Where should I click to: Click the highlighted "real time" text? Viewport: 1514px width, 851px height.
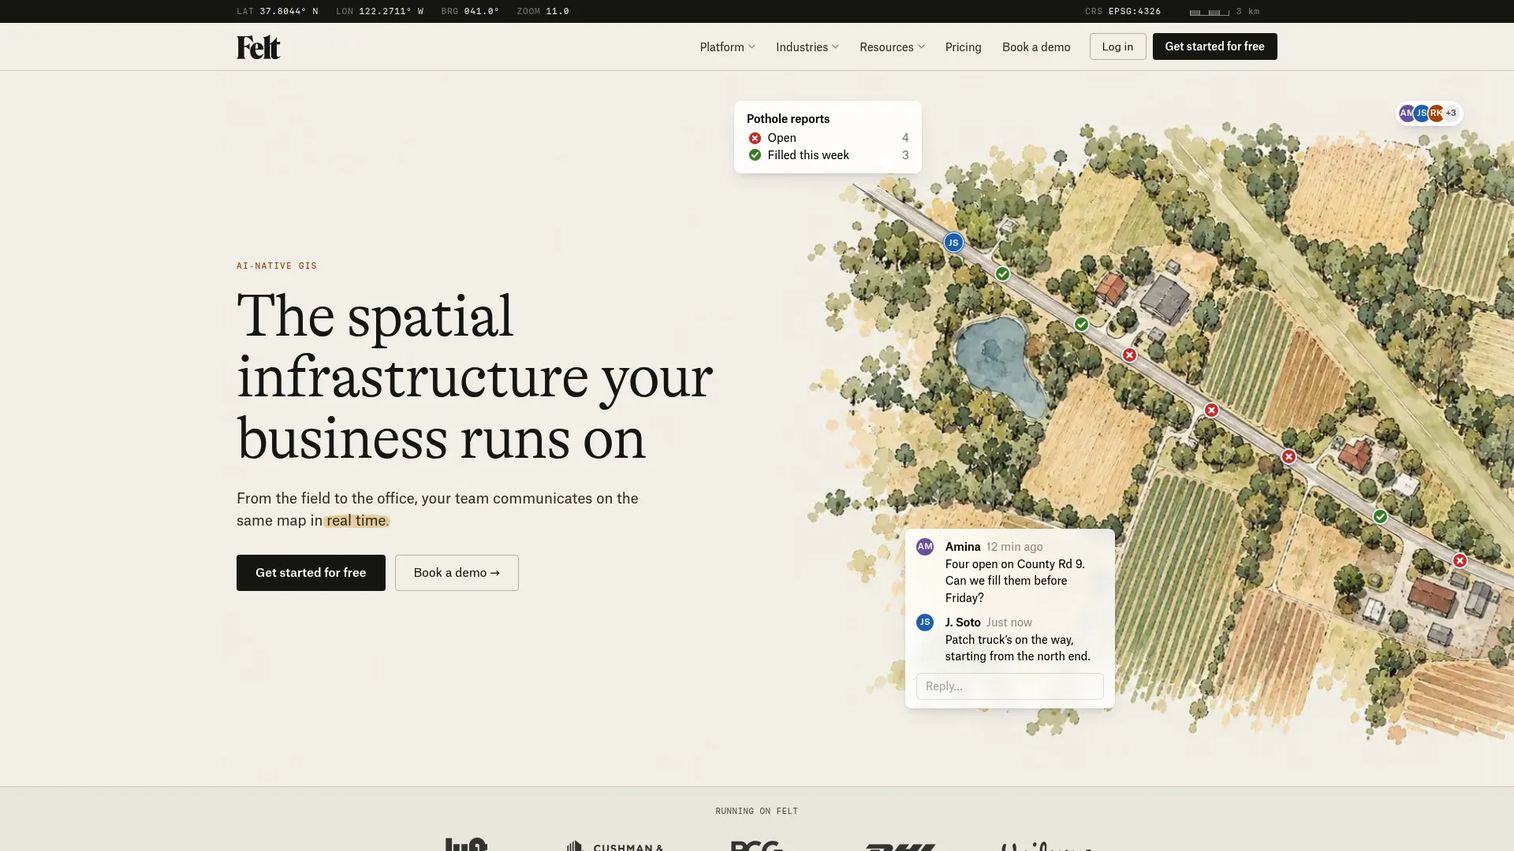click(356, 521)
